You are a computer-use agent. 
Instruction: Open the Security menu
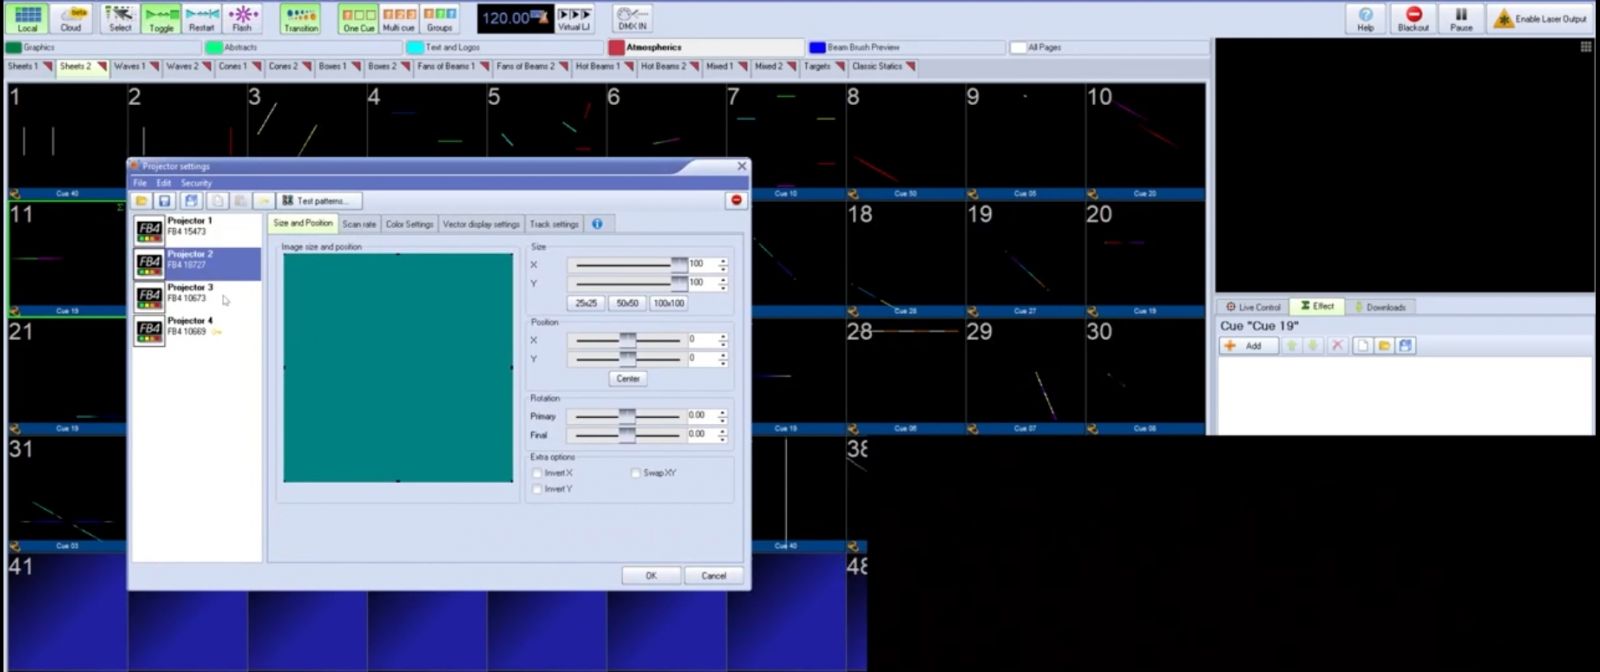tap(196, 183)
